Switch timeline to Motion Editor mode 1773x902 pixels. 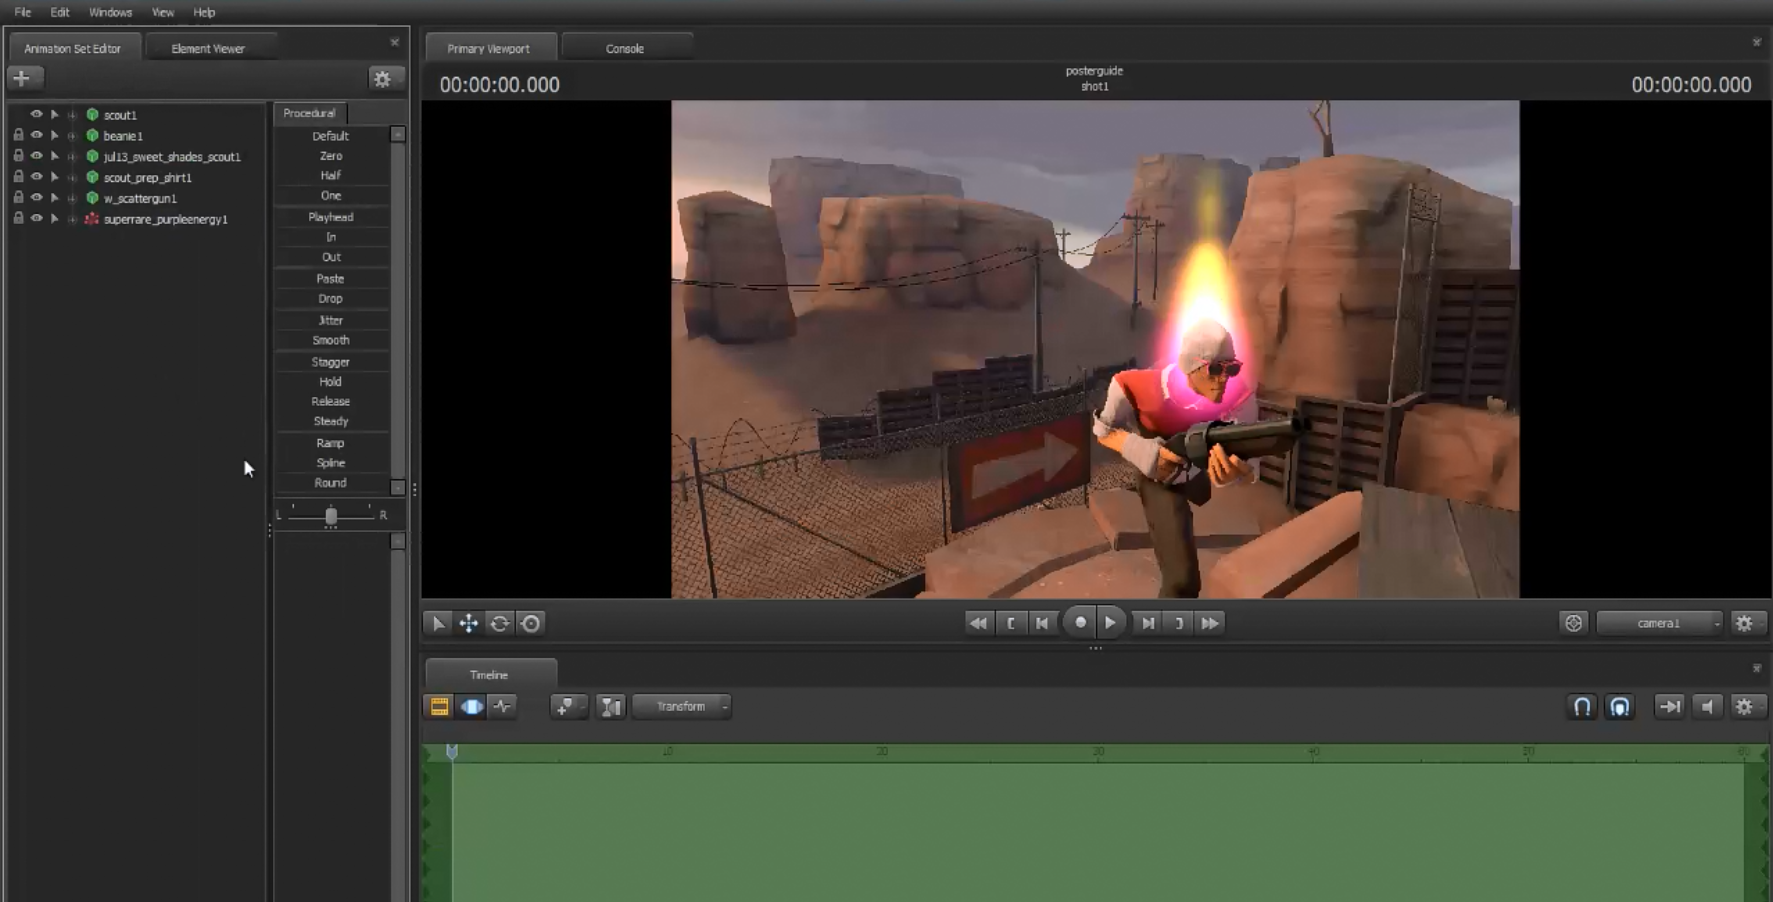coord(471,707)
